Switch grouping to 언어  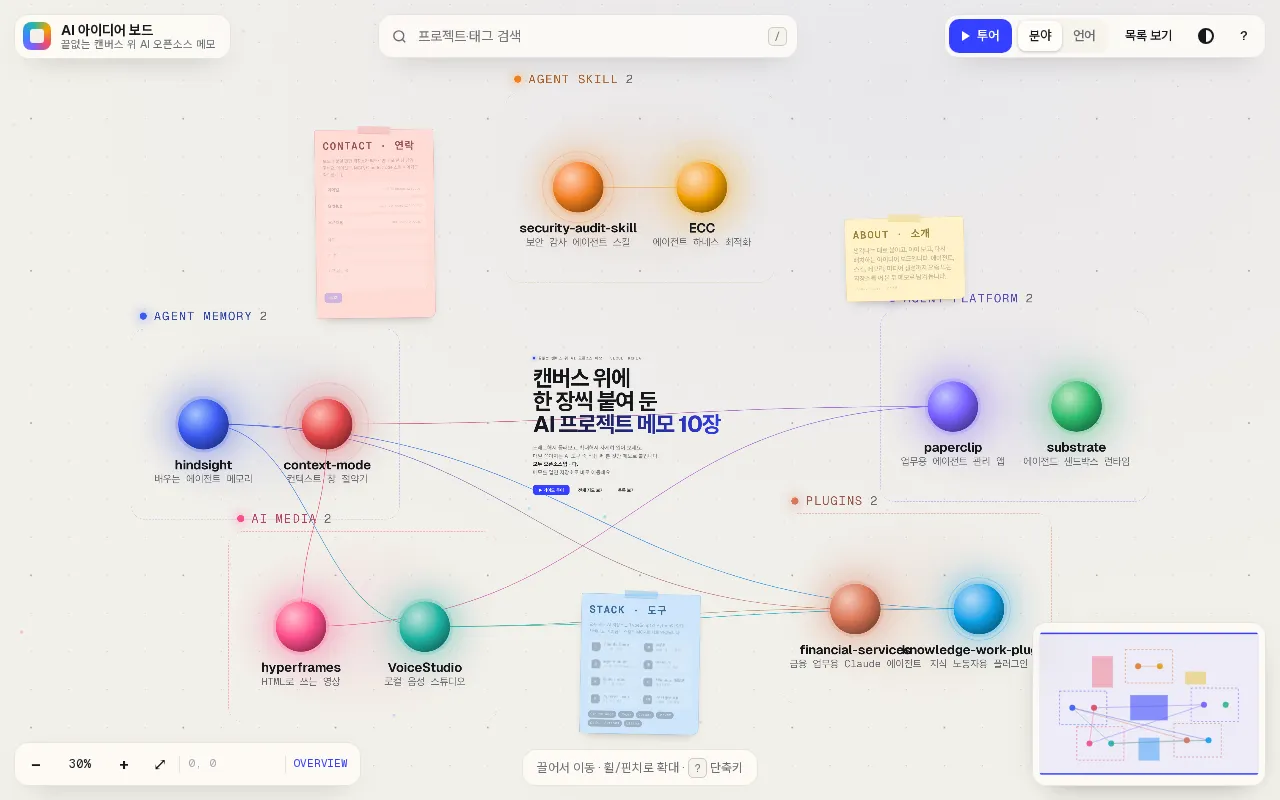click(x=1084, y=36)
